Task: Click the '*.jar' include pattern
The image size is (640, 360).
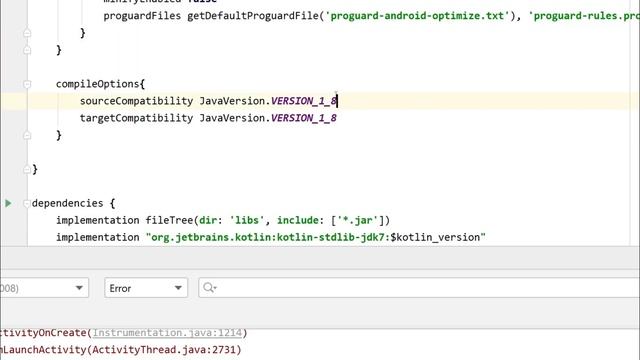Action: [358, 220]
